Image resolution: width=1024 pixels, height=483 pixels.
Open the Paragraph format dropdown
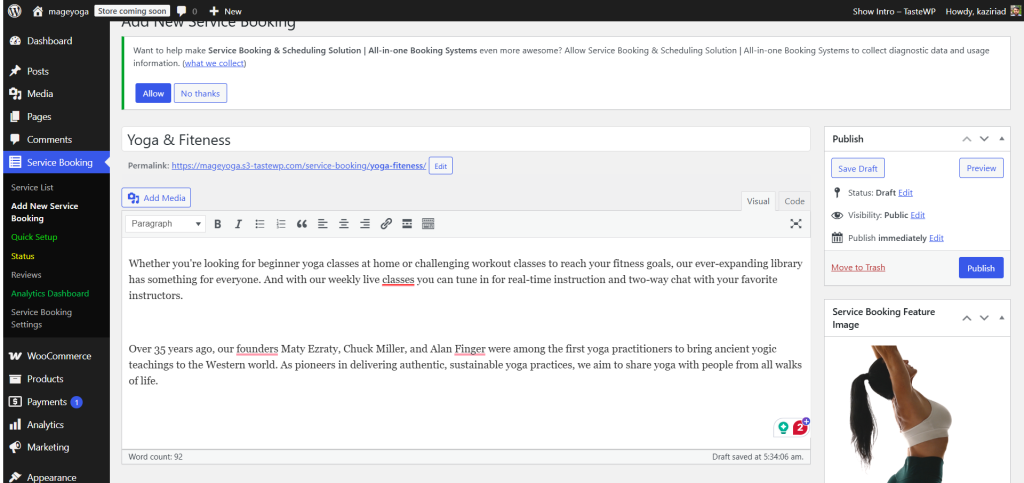166,224
